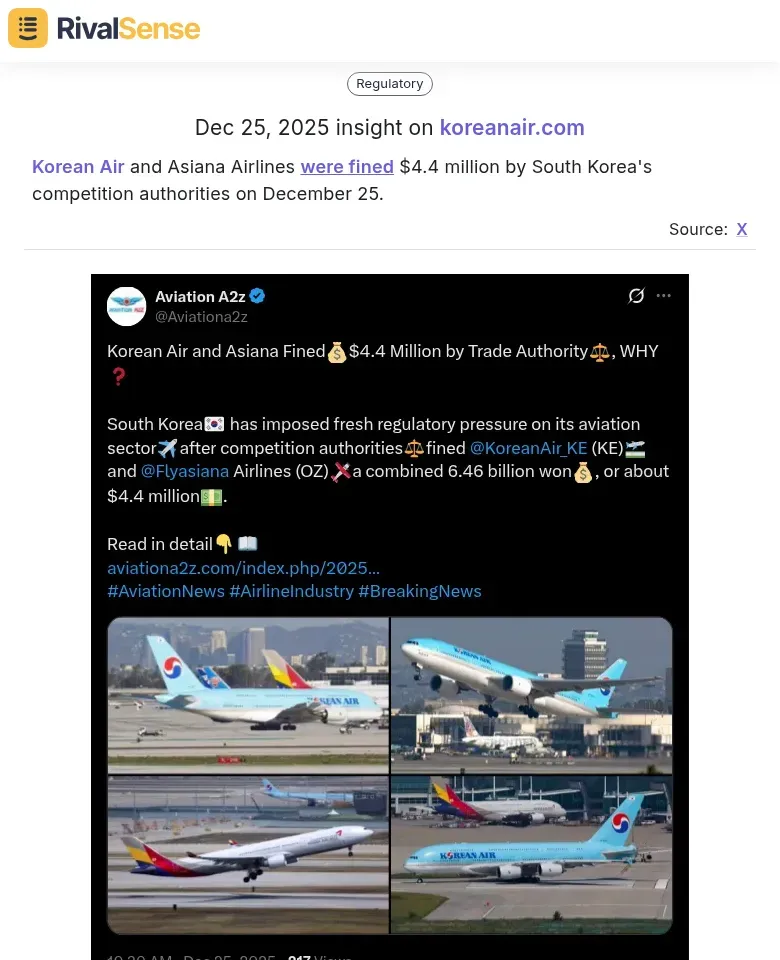The image size is (780, 960).
Task: Follow the Korean Air link in summary
Action: (78, 167)
